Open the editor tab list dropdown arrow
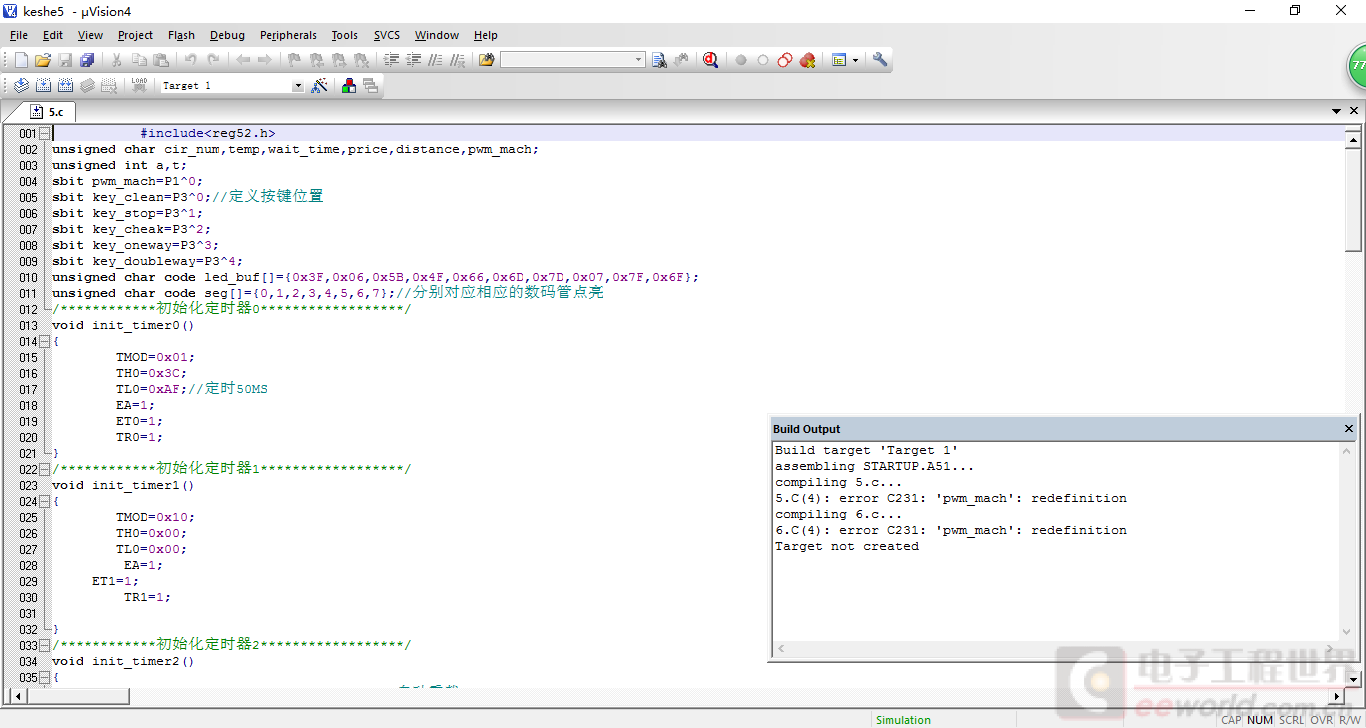Viewport: 1366px width, 728px height. coord(1337,111)
